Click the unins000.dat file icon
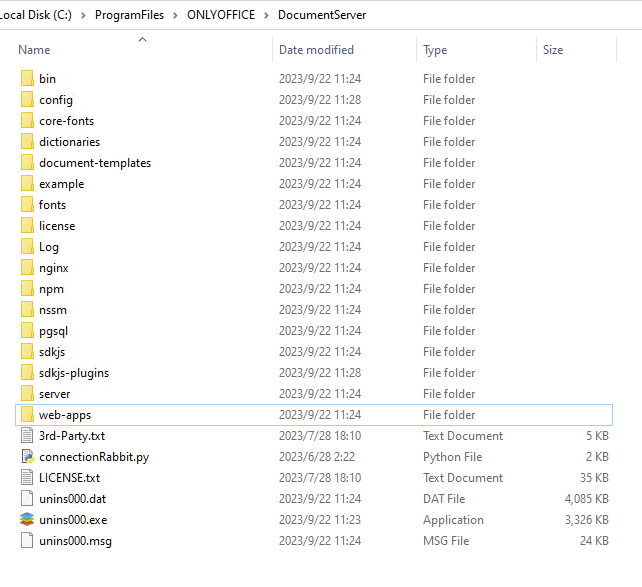Screen dimensions: 642x587 [x=27, y=499]
